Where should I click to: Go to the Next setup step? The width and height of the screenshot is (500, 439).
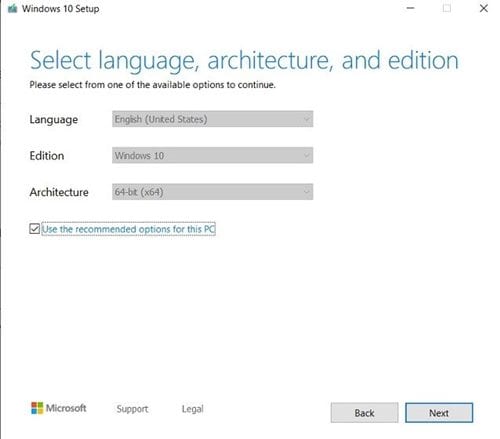[439, 413]
